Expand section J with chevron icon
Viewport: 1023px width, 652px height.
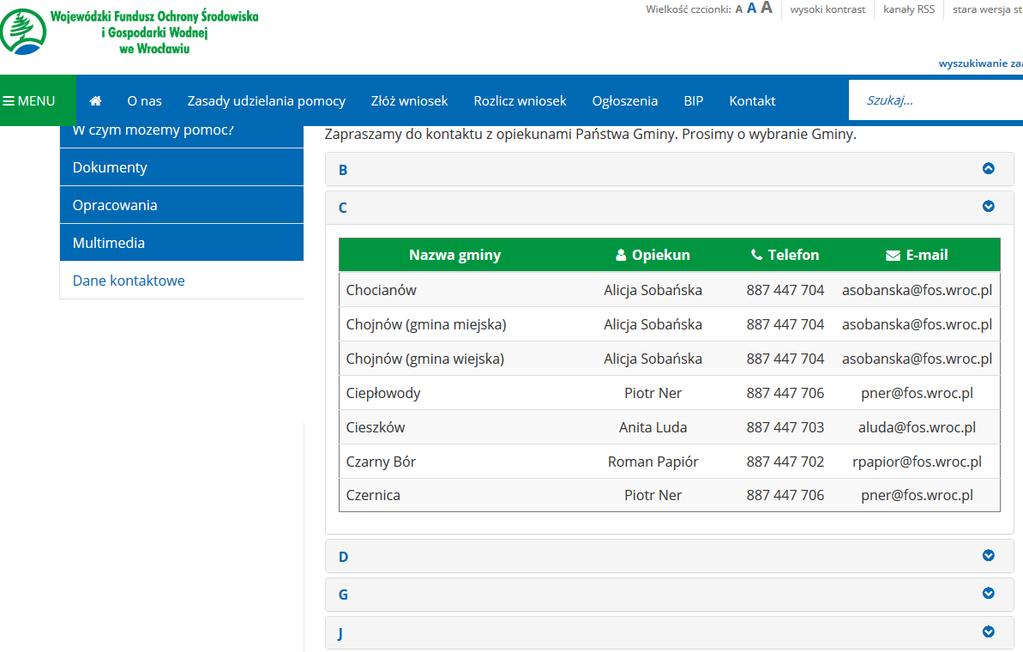(x=988, y=632)
